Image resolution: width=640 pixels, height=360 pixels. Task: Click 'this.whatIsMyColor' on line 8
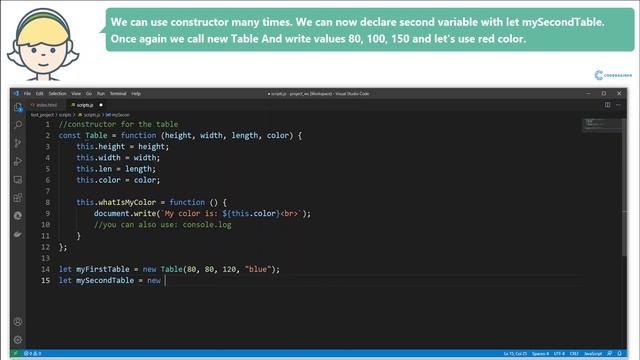(x=116, y=202)
